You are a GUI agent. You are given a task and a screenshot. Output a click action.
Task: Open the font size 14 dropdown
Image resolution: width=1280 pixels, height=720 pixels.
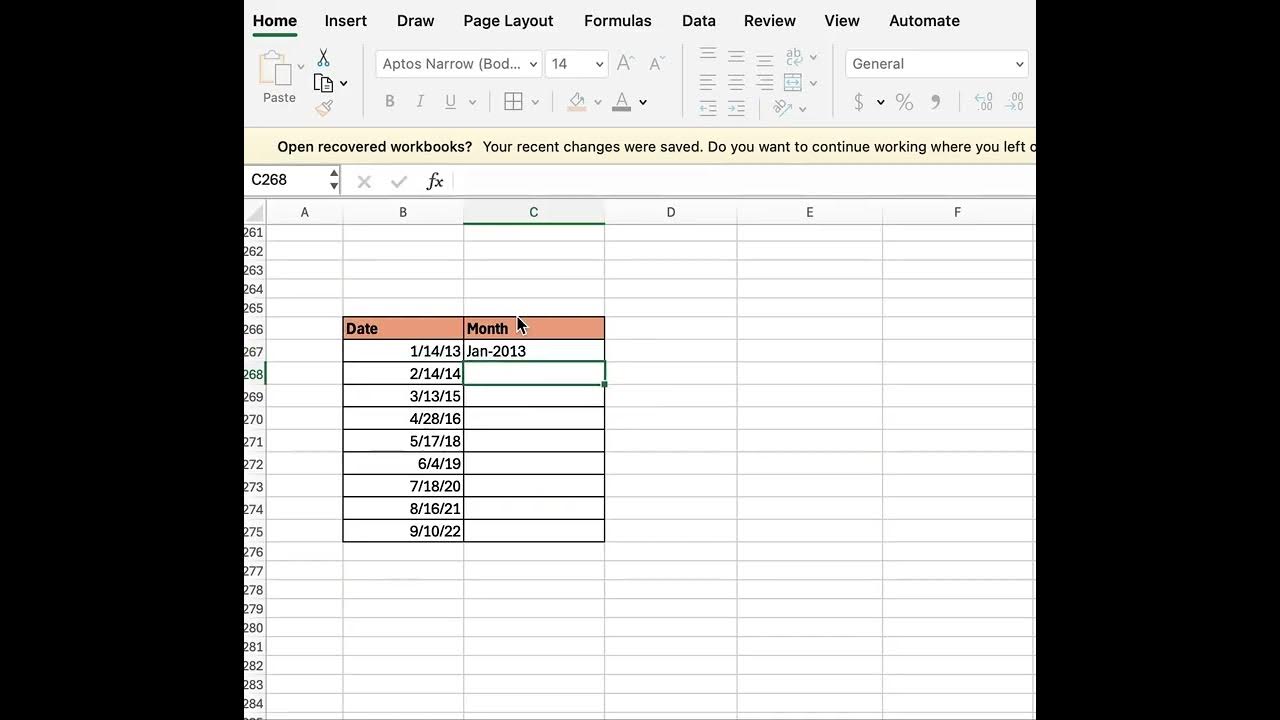(576, 63)
